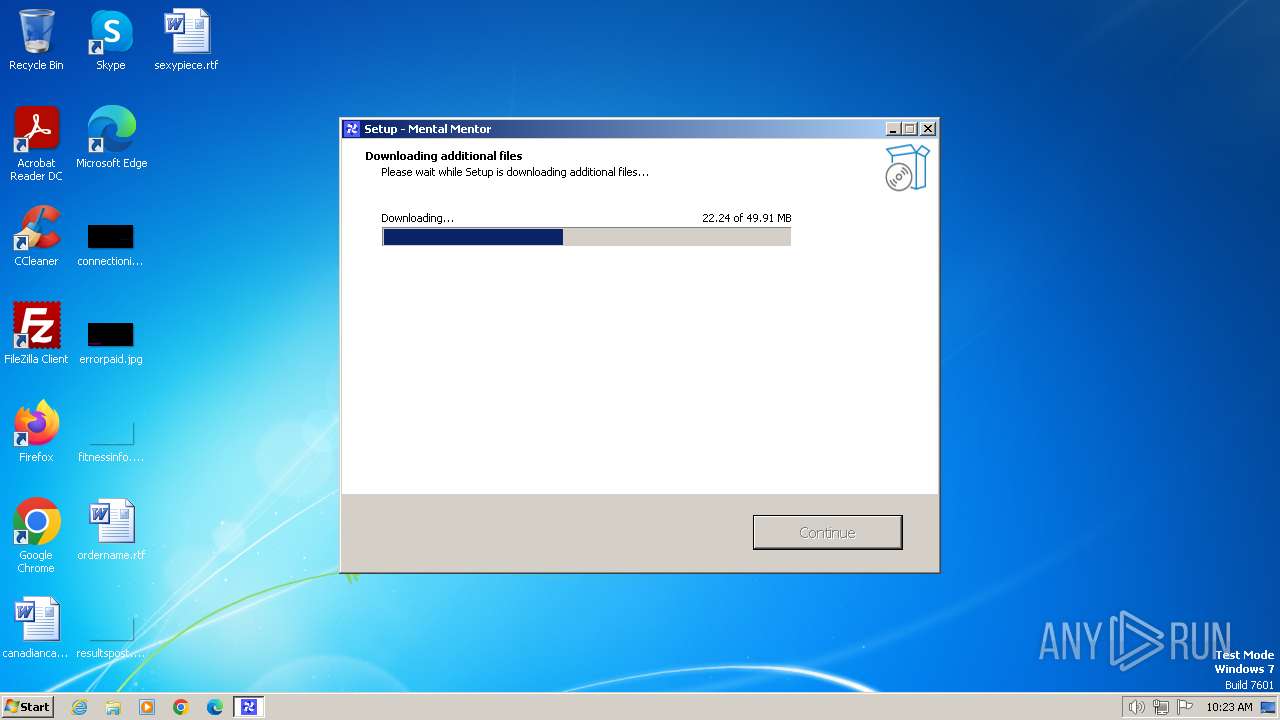Open the CCleaner desktop shortcut
1280x720 pixels.
click(36, 236)
